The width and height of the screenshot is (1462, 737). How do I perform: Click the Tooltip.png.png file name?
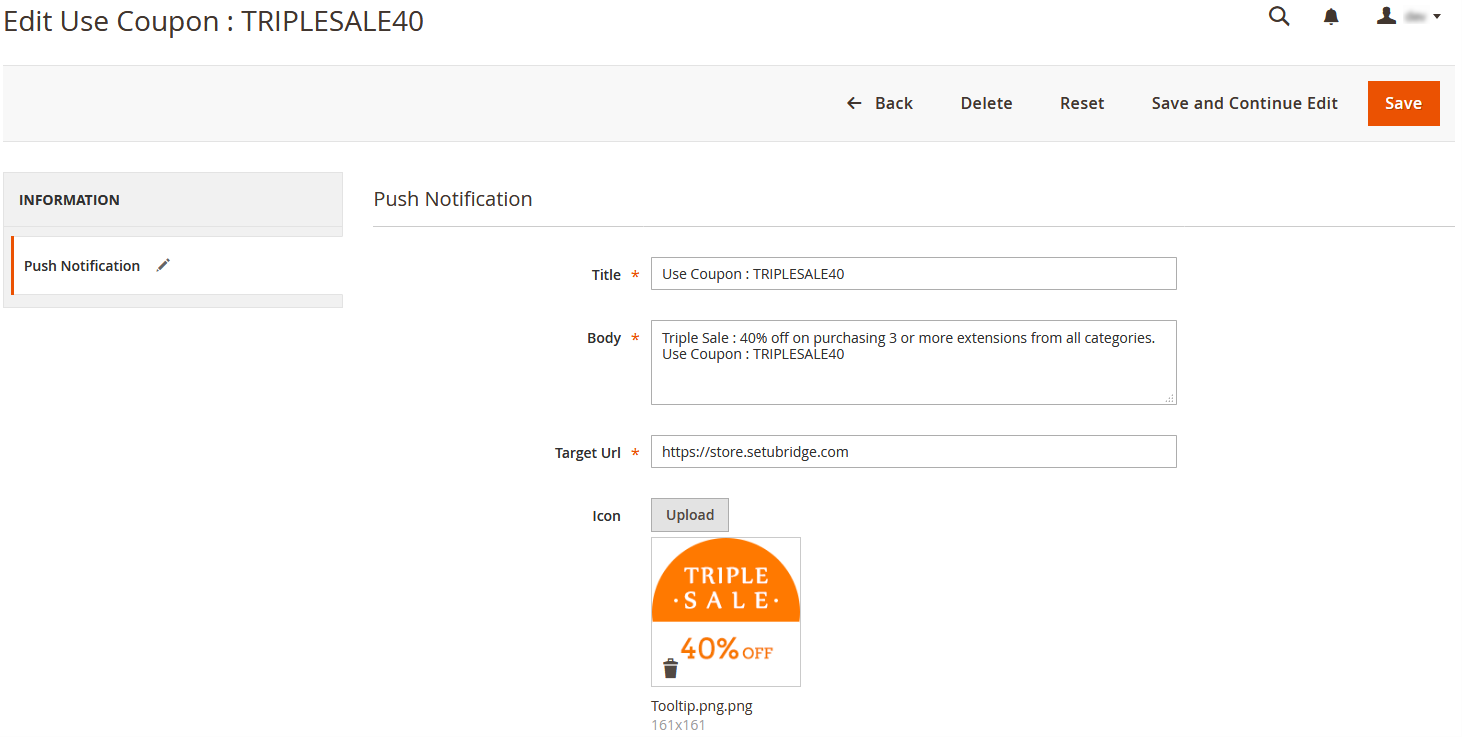pos(702,706)
